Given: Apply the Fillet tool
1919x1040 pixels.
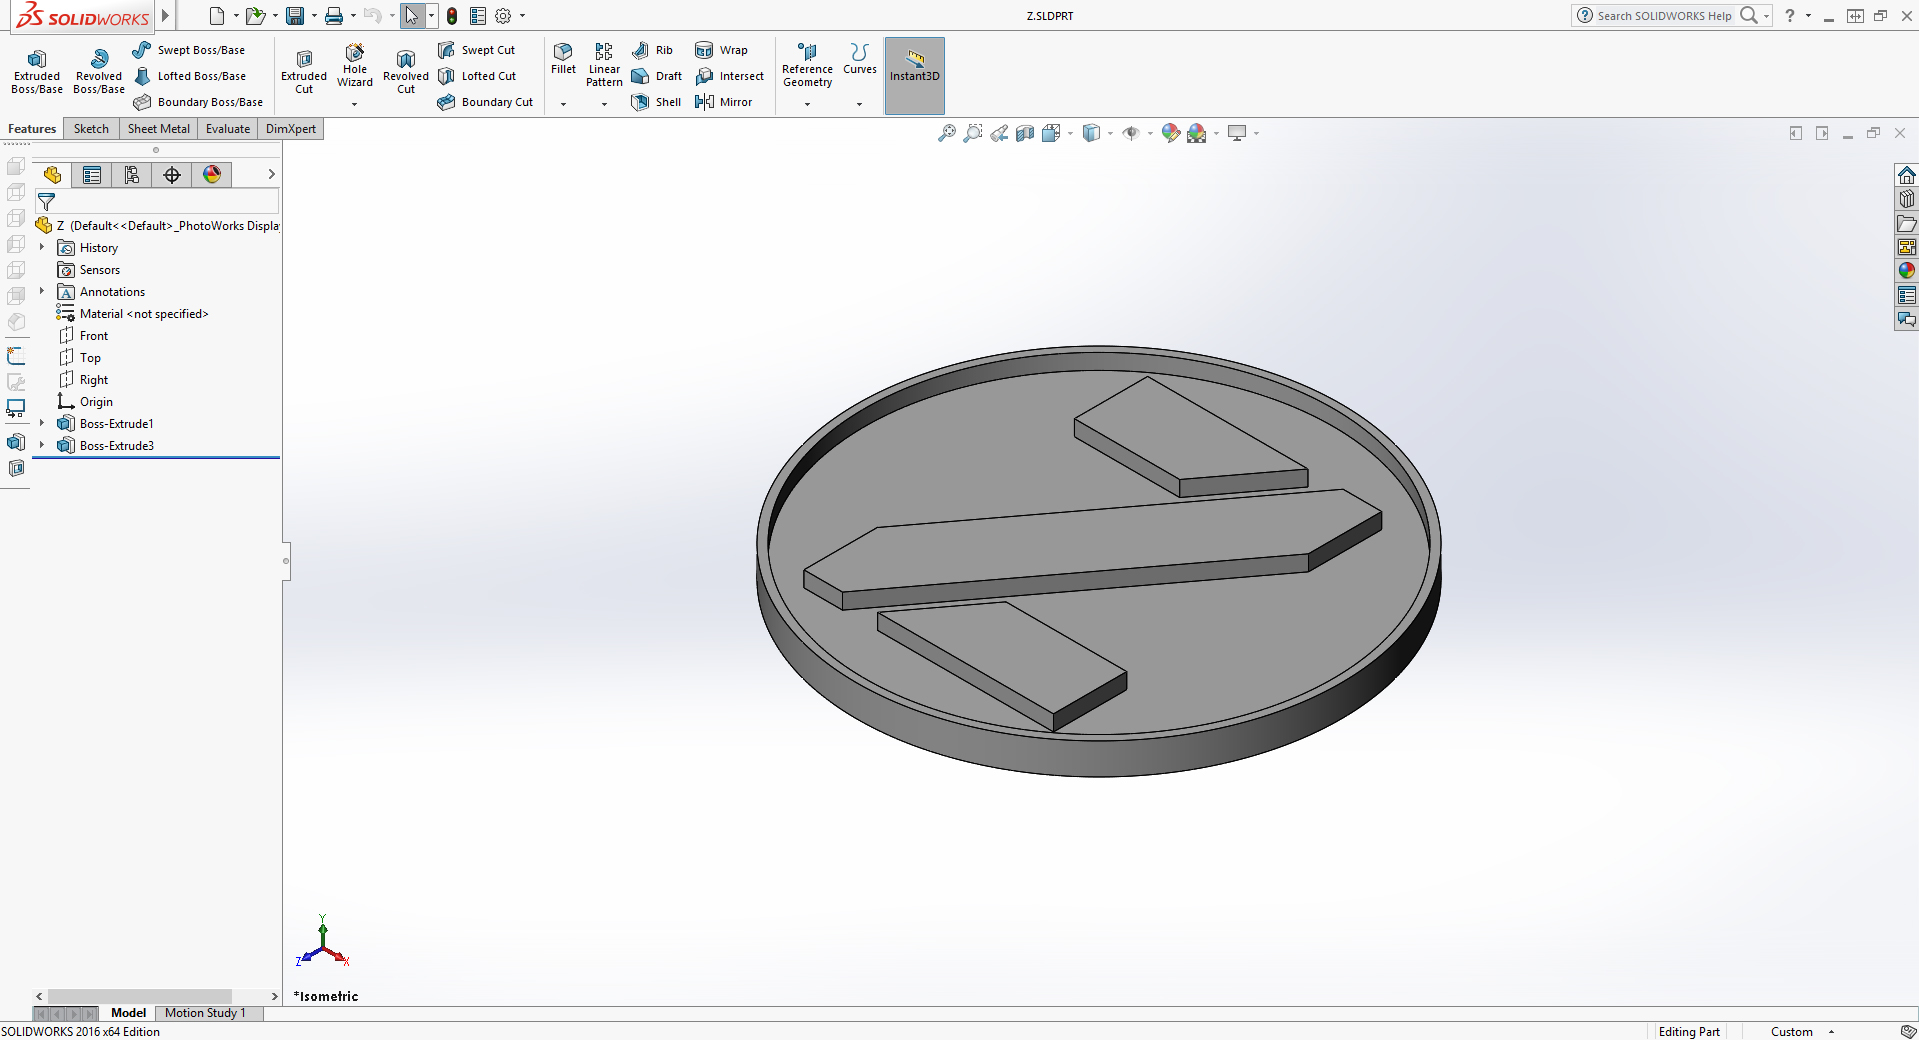Looking at the screenshot, I should (x=563, y=58).
